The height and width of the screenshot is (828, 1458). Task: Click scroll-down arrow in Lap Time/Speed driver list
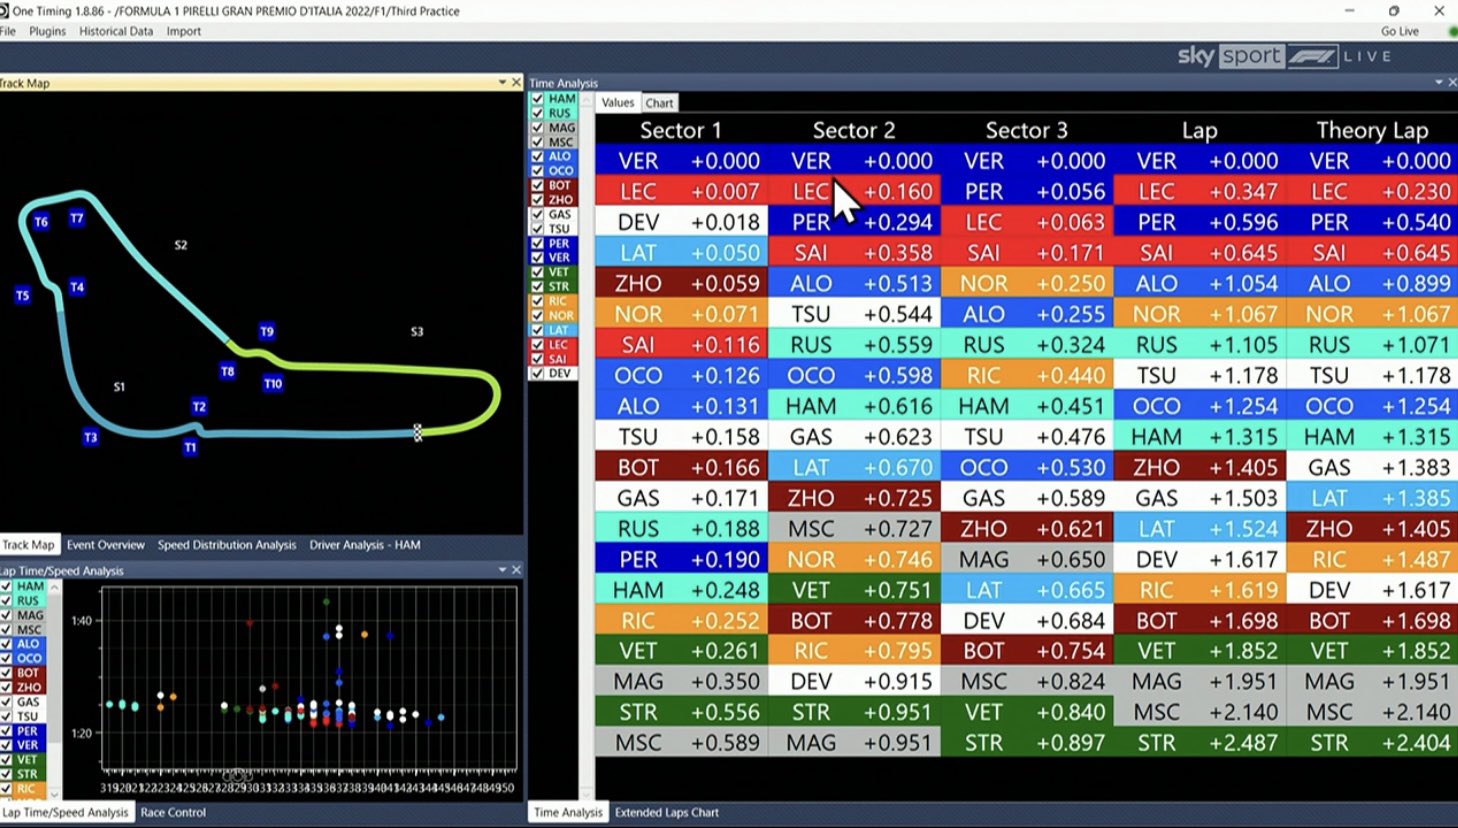point(55,794)
